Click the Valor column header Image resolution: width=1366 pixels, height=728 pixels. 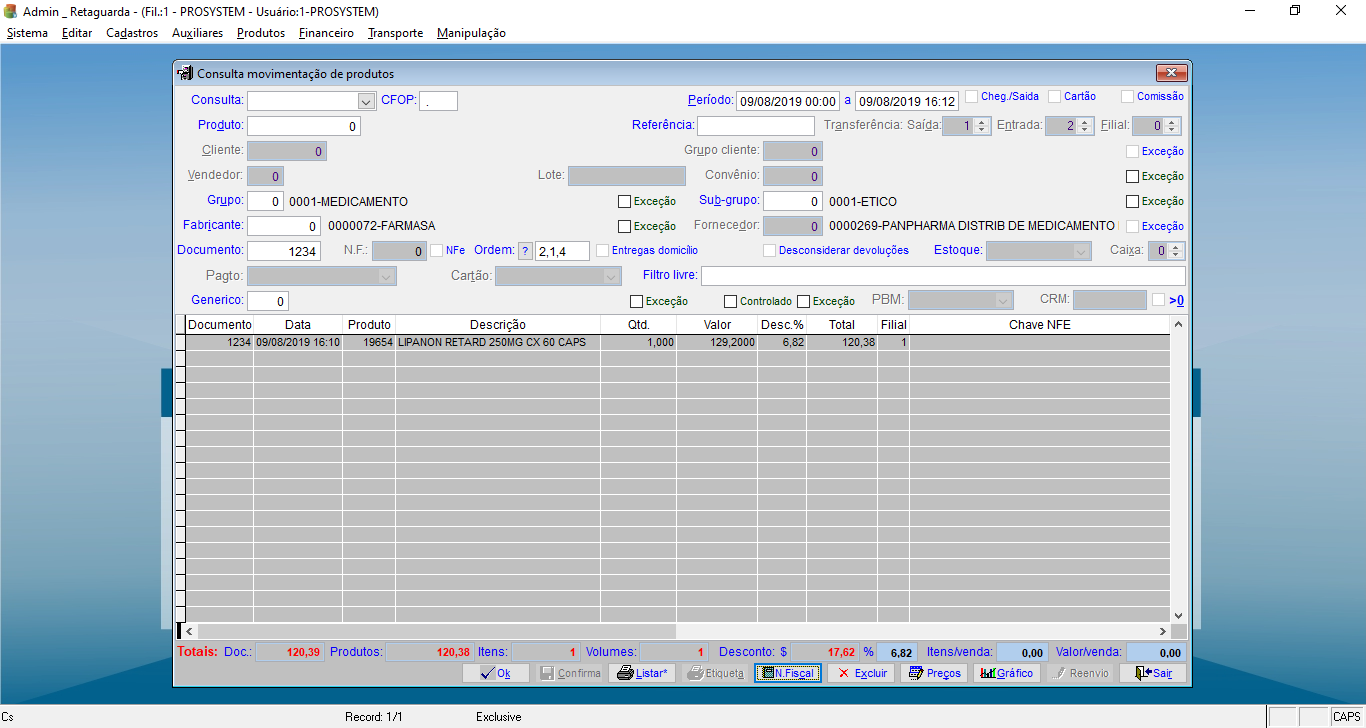[x=716, y=325]
